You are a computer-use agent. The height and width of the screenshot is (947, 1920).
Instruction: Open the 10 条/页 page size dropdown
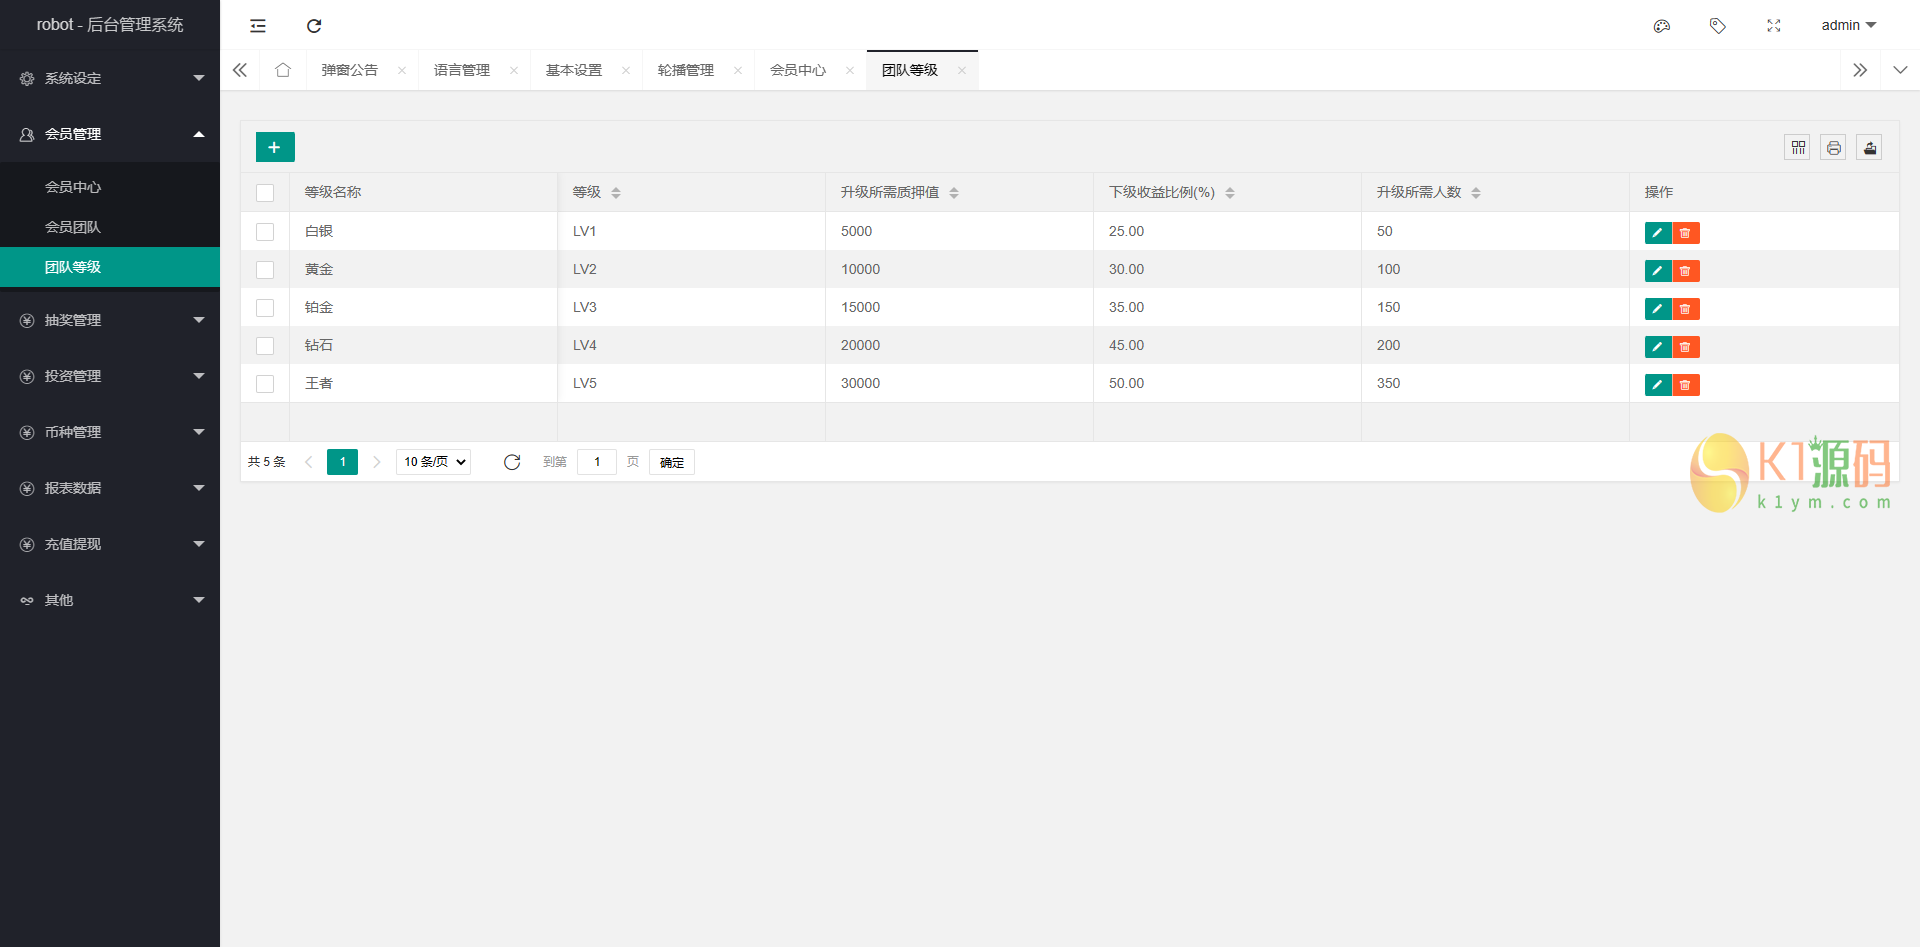(x=434, y=462)
